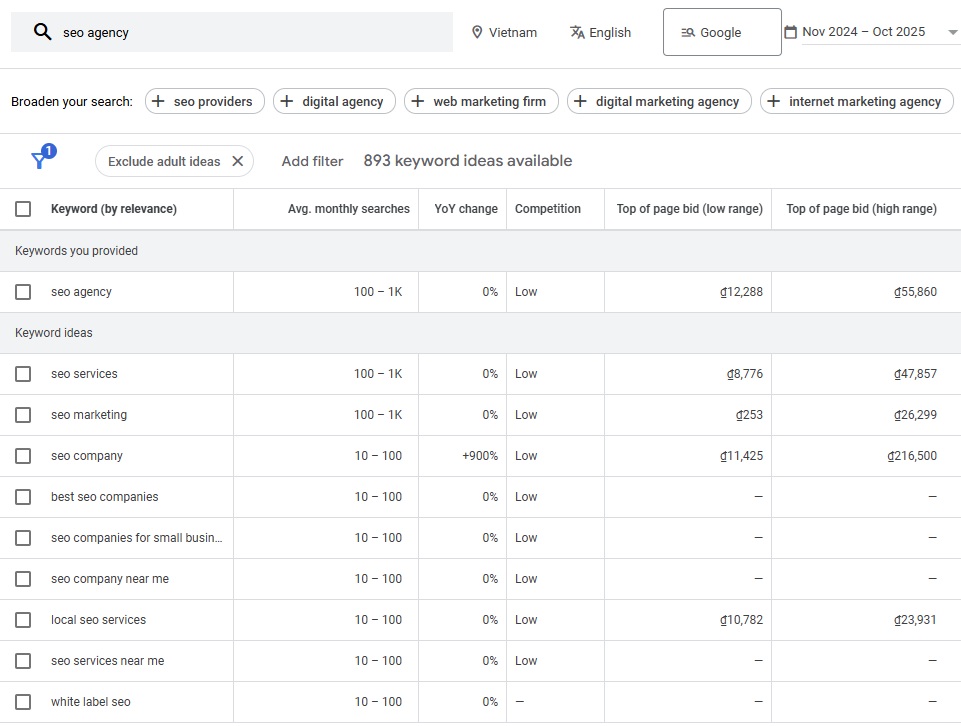Sort by YoY change column header
This screenshot has width=961, height=726.
tap(466, 209)
